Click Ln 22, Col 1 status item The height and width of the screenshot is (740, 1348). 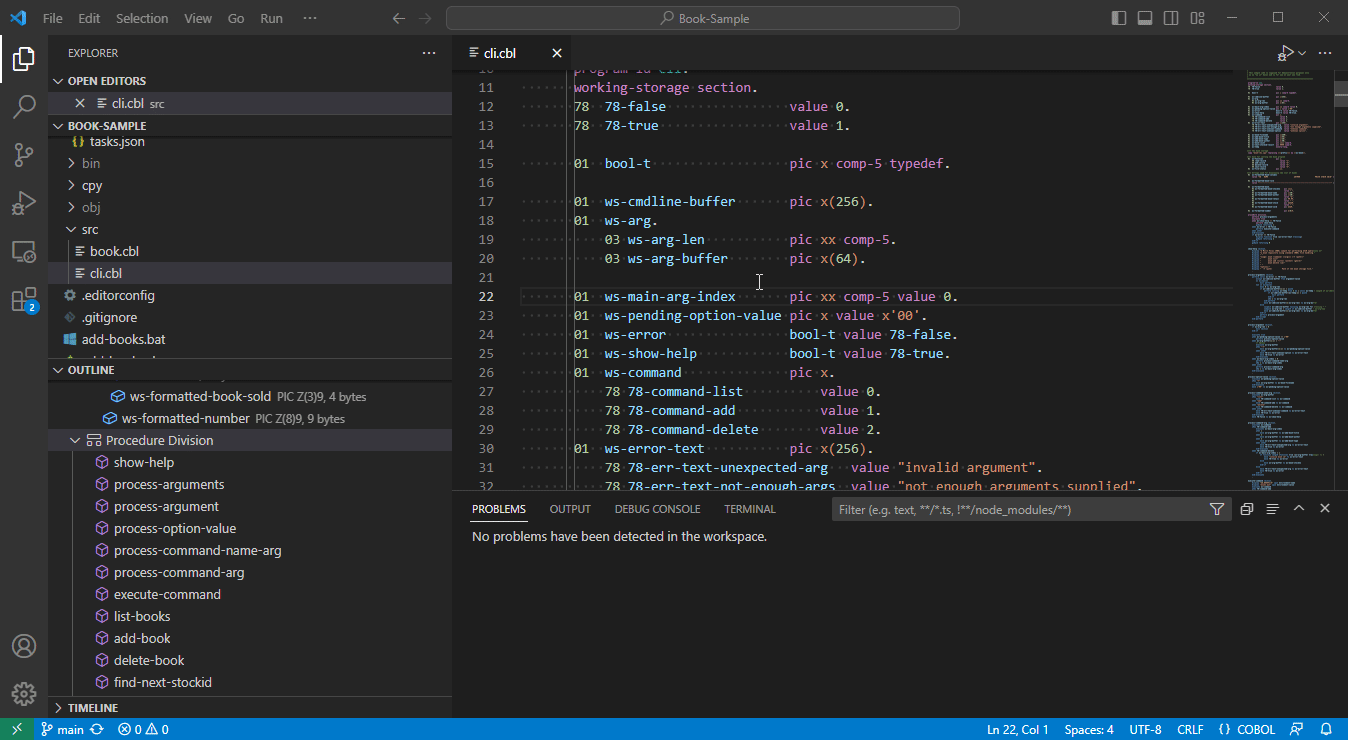(1017, 729)
